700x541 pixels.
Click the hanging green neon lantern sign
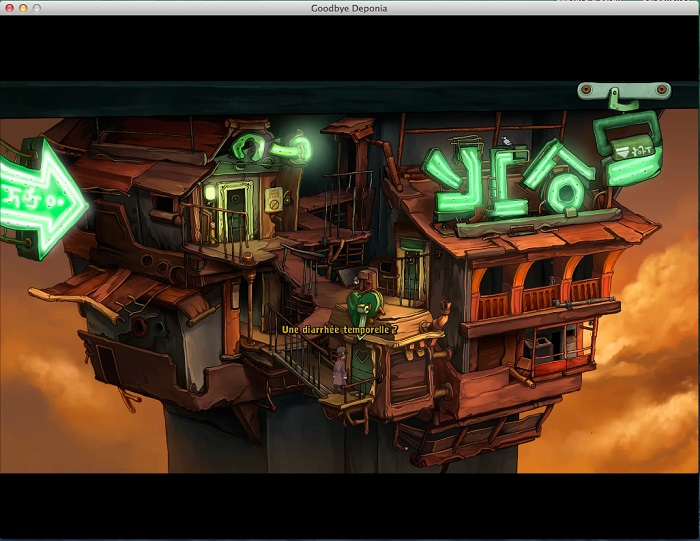pos(629,147)
